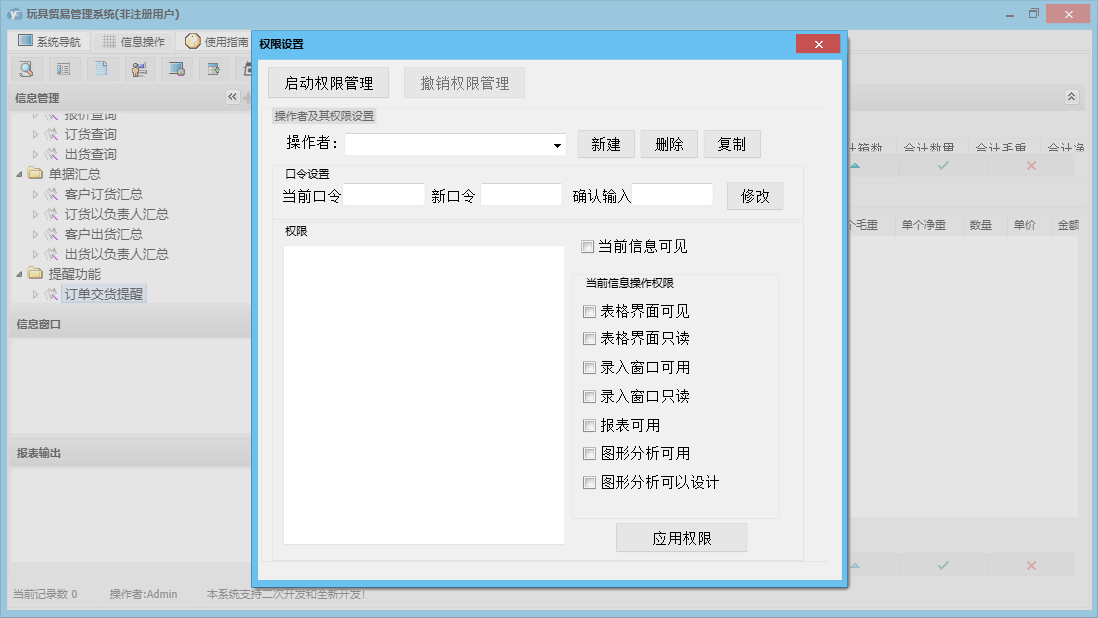Click 新建 to create an operator
Image resolution: width=1098 pixels, height=618 pixels.
[x=606, y=144]
